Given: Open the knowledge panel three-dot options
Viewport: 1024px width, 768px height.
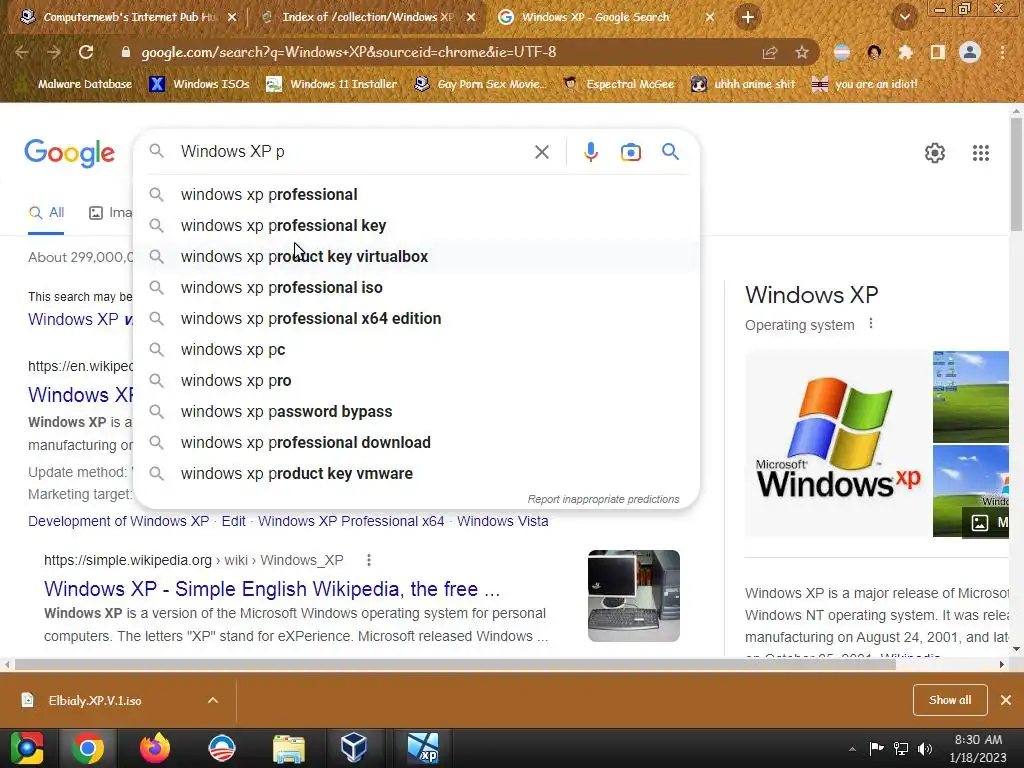Looking at the screenshot, I should tap(871, 324).
